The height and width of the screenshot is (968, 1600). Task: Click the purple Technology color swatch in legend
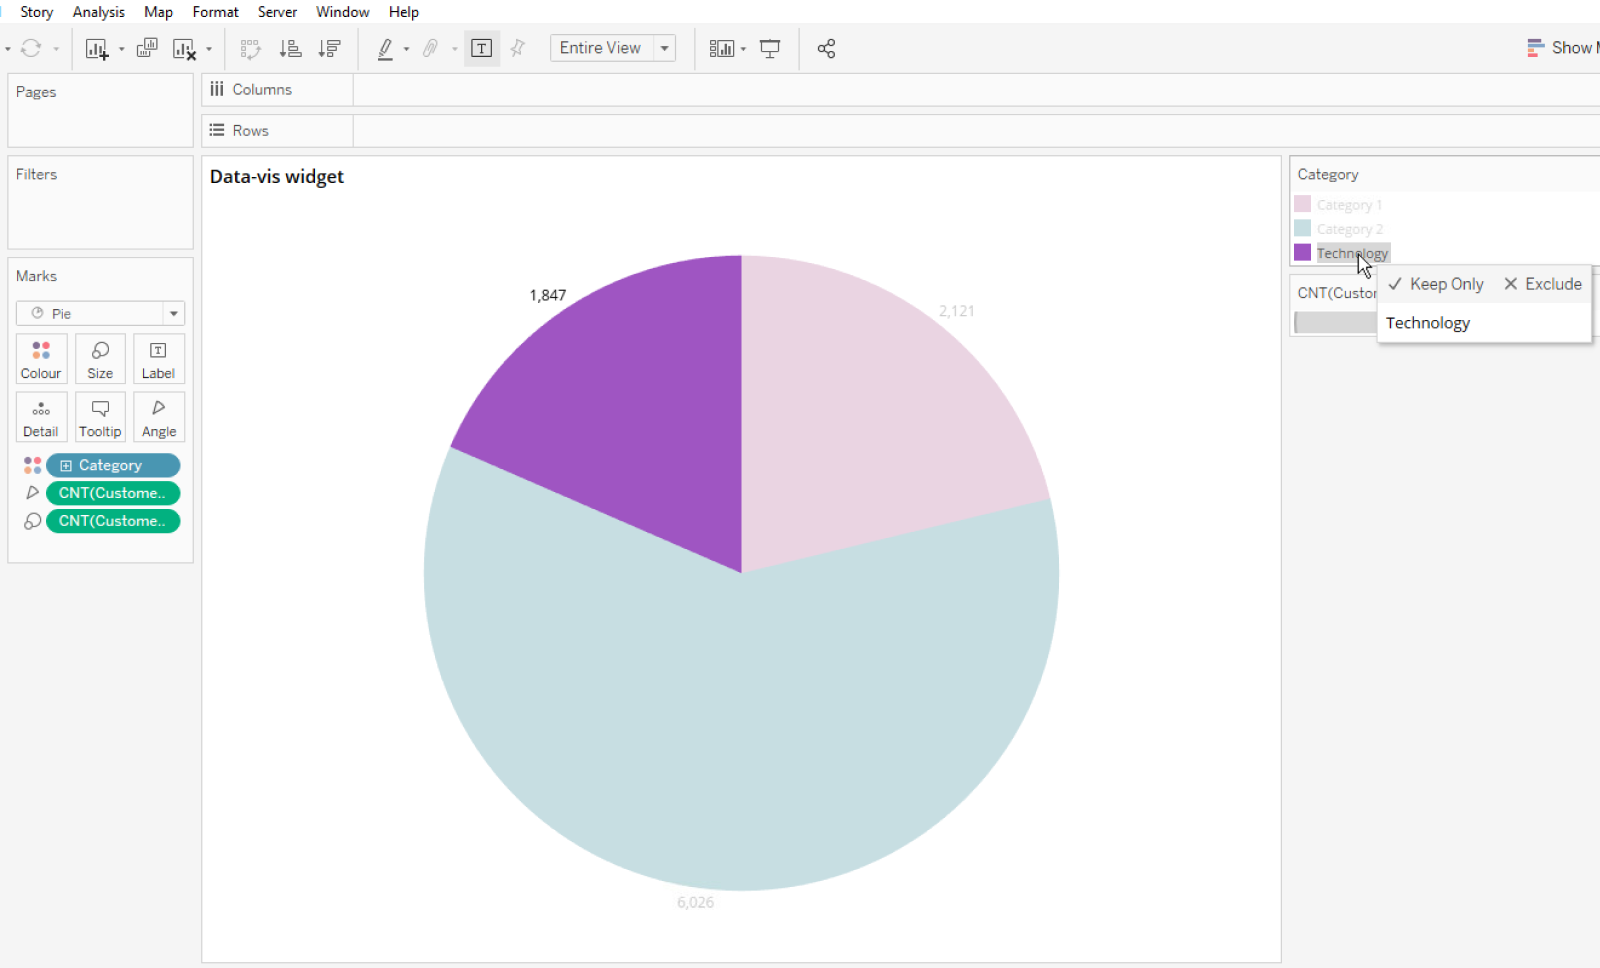click(x=1301, y=252)
